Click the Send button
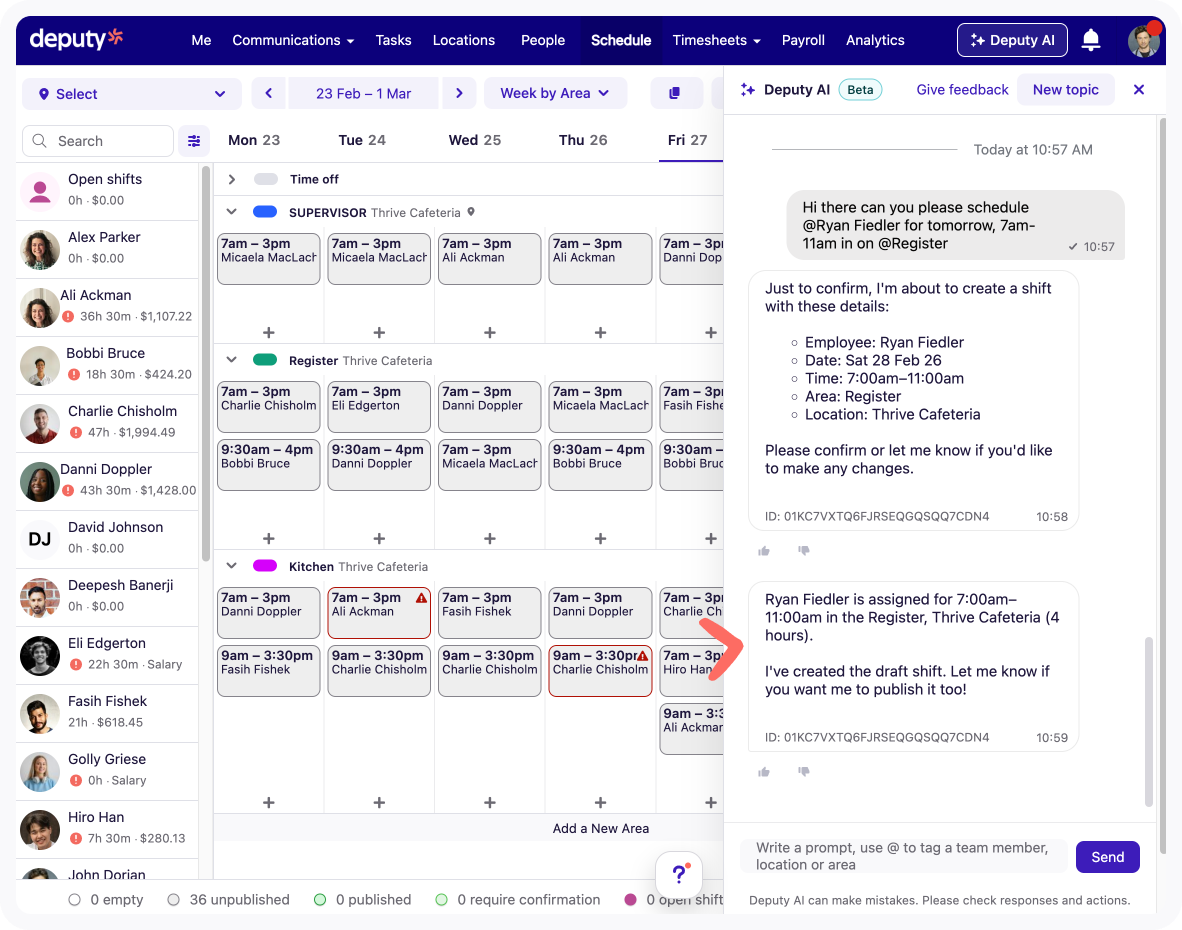 pyautogui.click(x=1107, y=857)
